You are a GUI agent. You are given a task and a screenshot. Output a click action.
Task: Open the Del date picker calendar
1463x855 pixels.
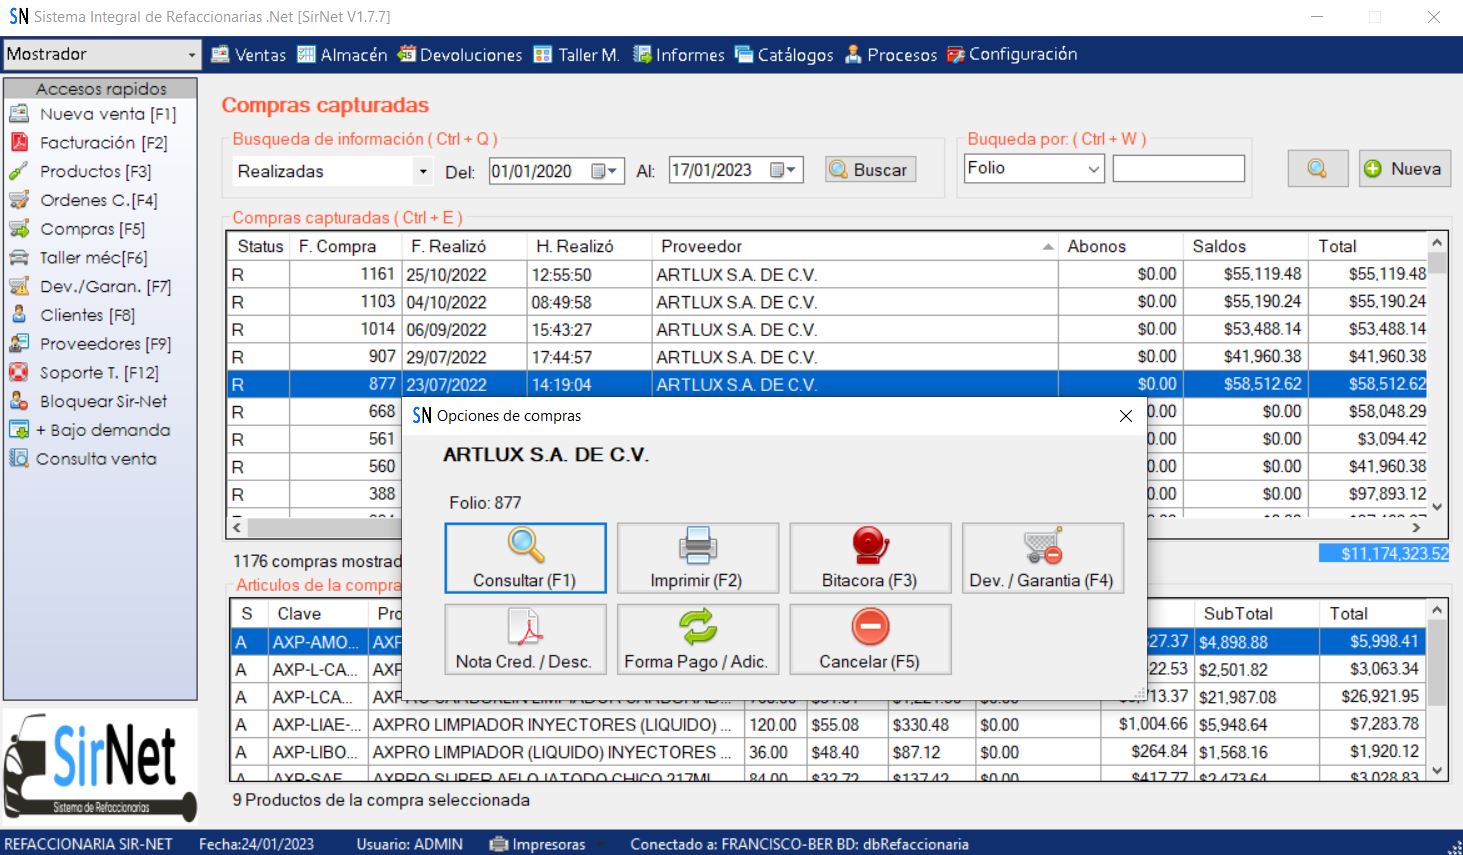[x=606, y=171]
